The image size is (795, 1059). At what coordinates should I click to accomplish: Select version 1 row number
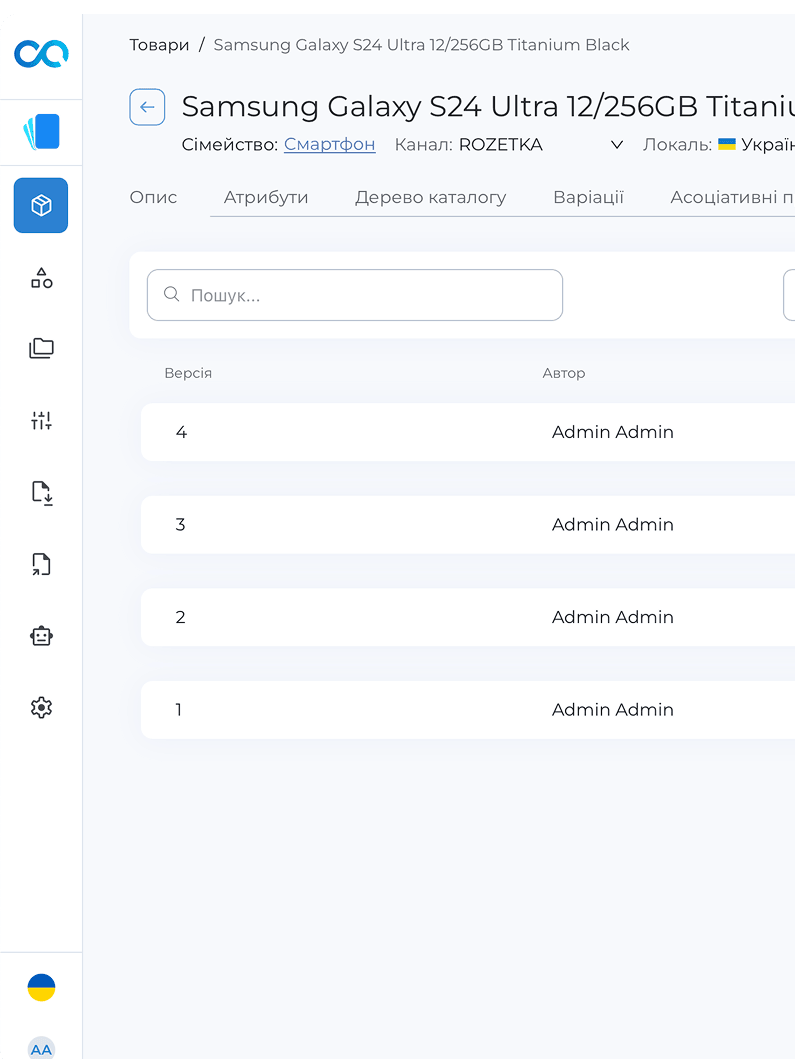click(178, 710)
